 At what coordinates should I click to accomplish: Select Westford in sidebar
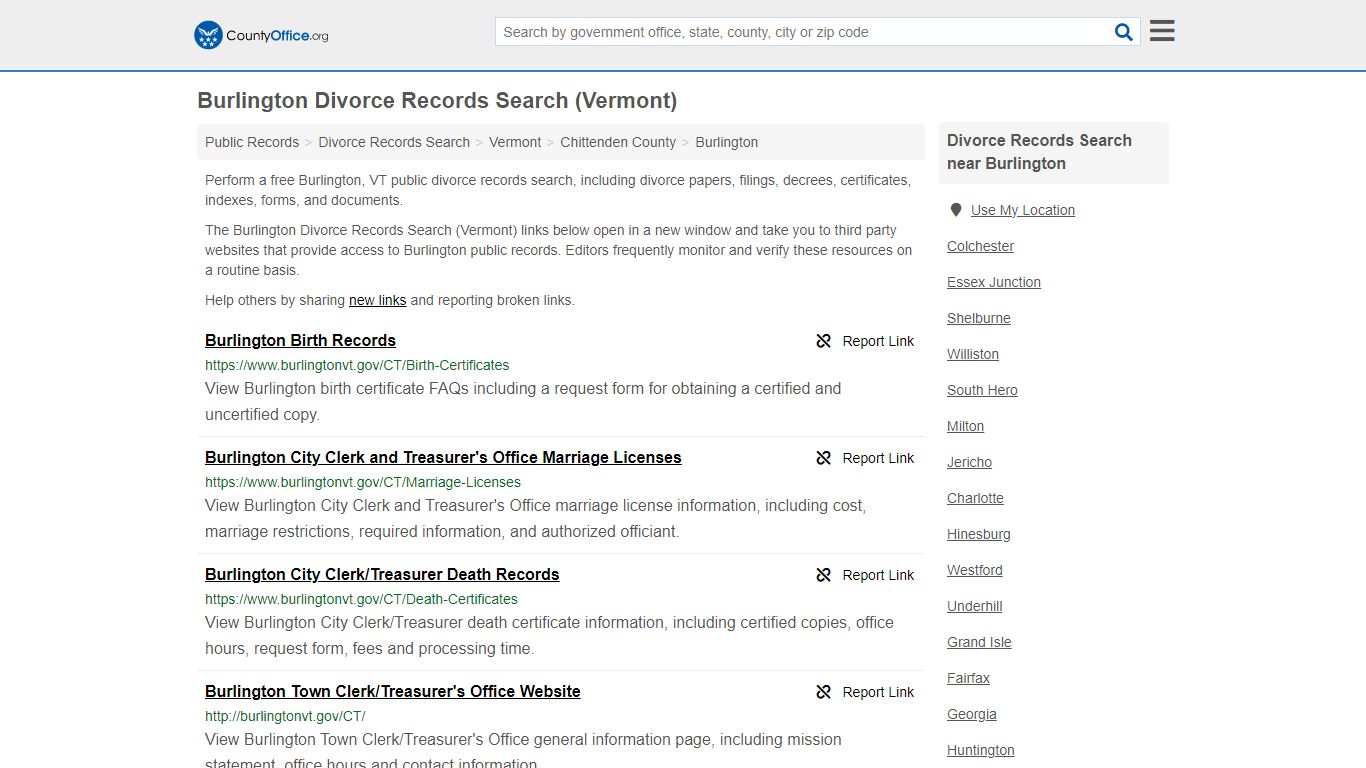coord(975,570)
